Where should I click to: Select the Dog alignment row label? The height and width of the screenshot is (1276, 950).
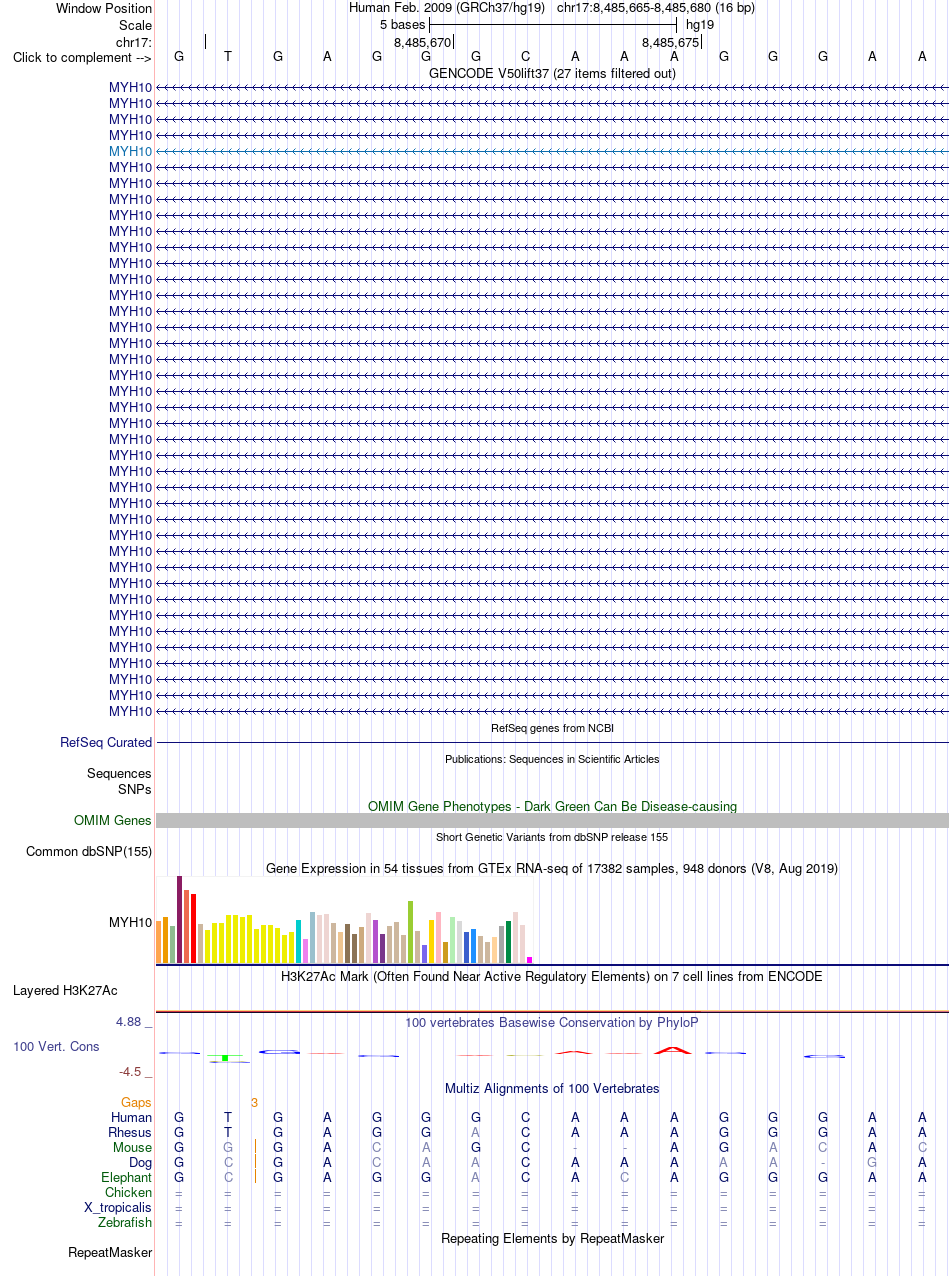tap(140, 1163)
